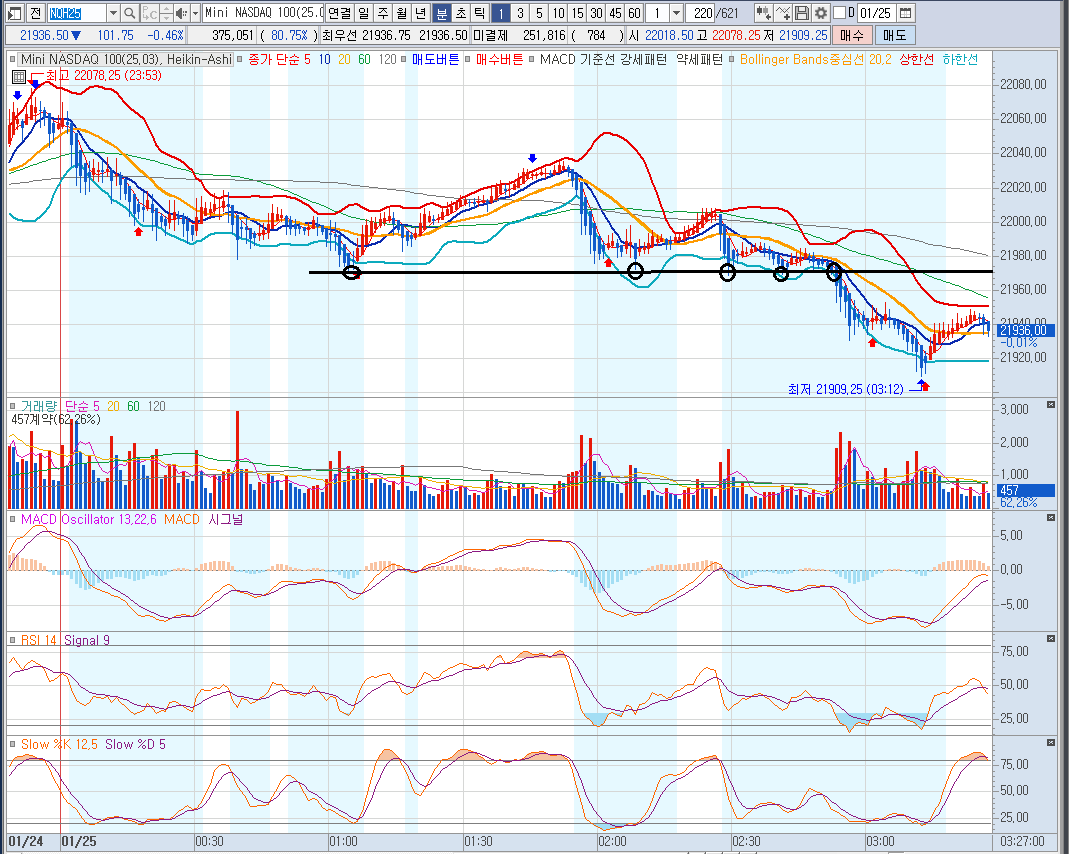Close the Slow %K stochastic panel
The height and width of the screenshot is (854, 1069).
pos(1051,742)
